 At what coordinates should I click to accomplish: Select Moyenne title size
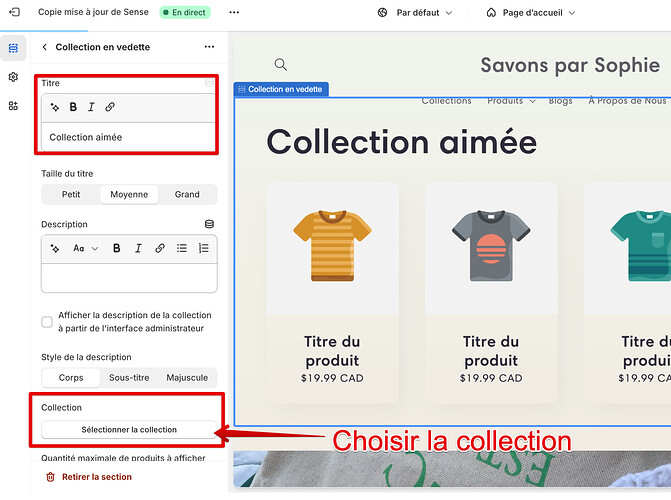[x=129, y=194]
